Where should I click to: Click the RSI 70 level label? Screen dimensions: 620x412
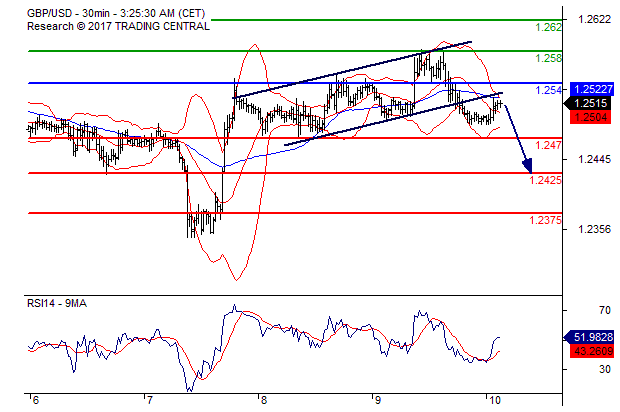tap(605, 311)
